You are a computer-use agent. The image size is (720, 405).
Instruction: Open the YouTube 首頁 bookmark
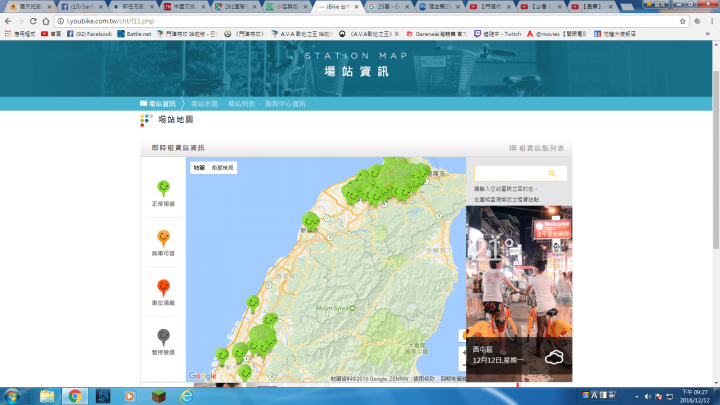51,34
